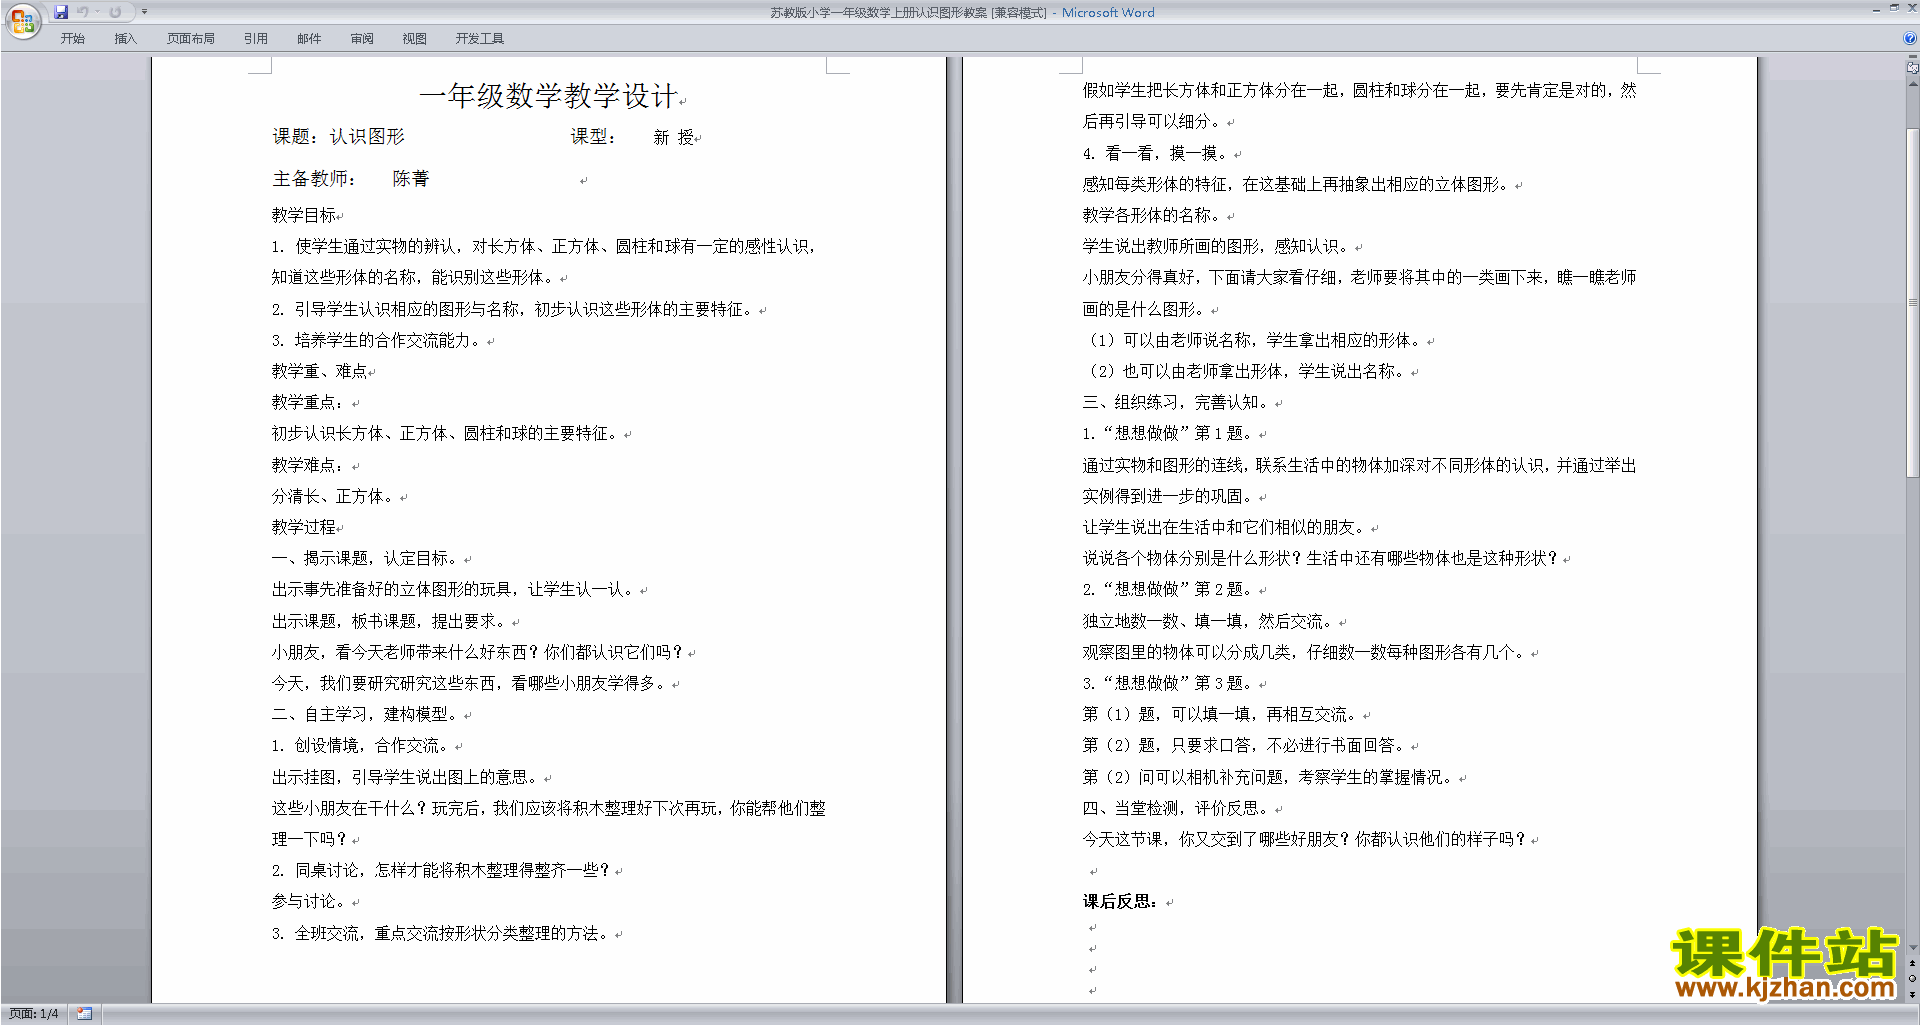Image resolution: width=1920 pixels, height=1025 pixels.
Task: Open the Select Browse Object round button
Action: click(1913, 979)
